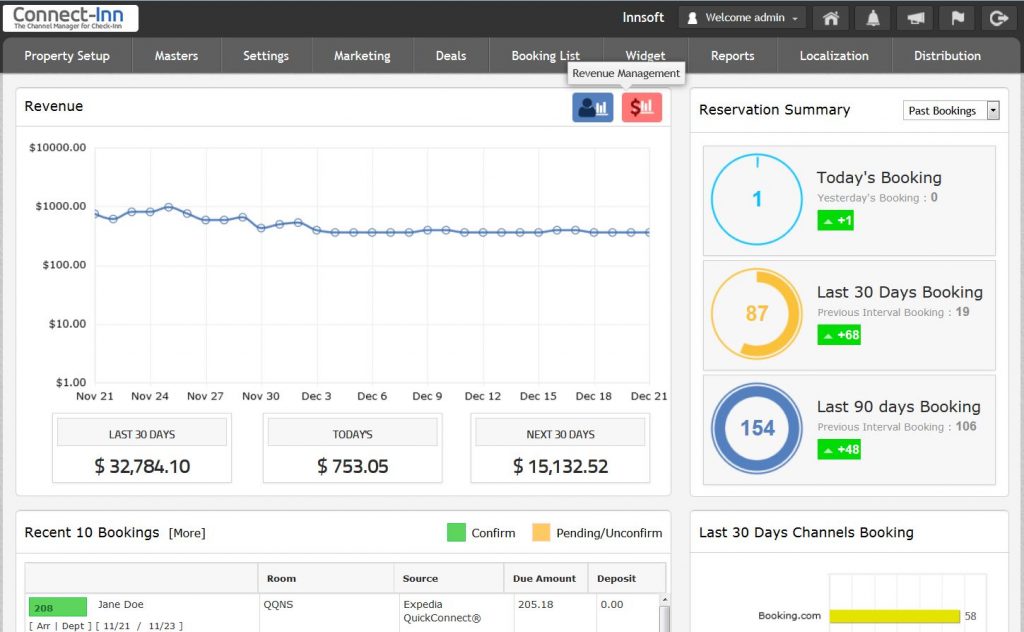Show the blue occupancy chart view

point(592,107)
